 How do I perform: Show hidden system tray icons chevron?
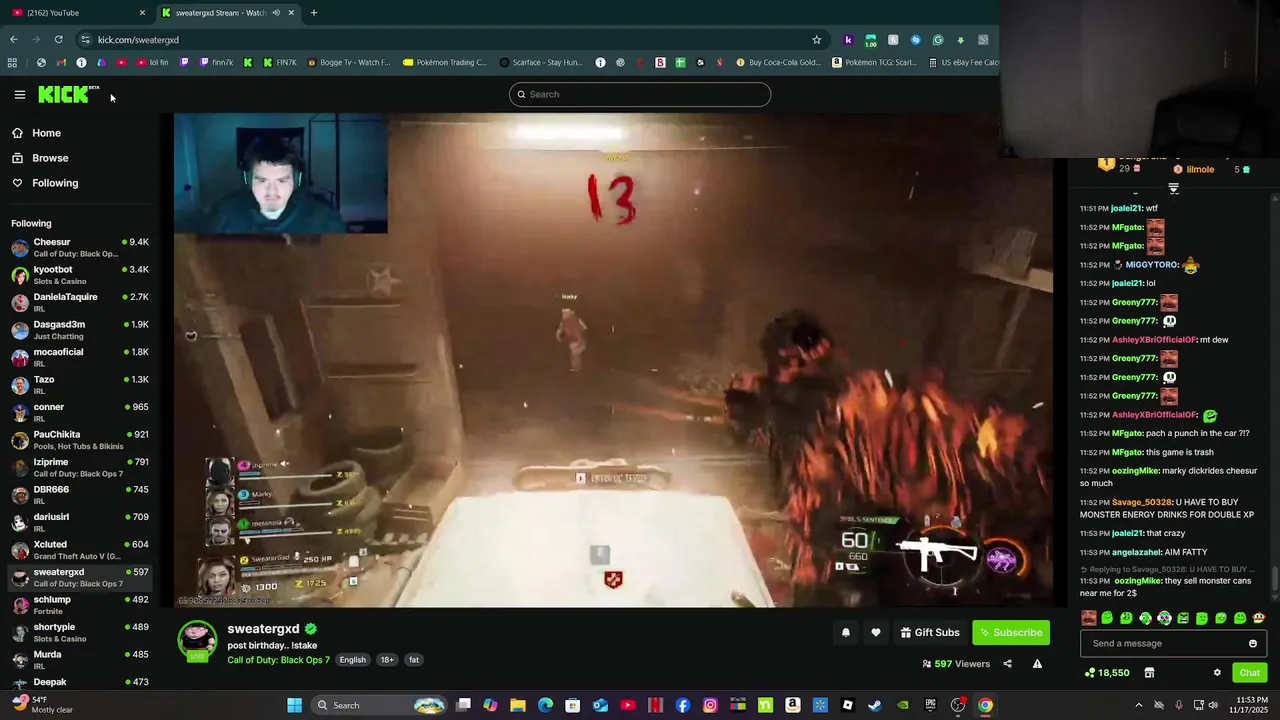click(x=1138, y=705)
